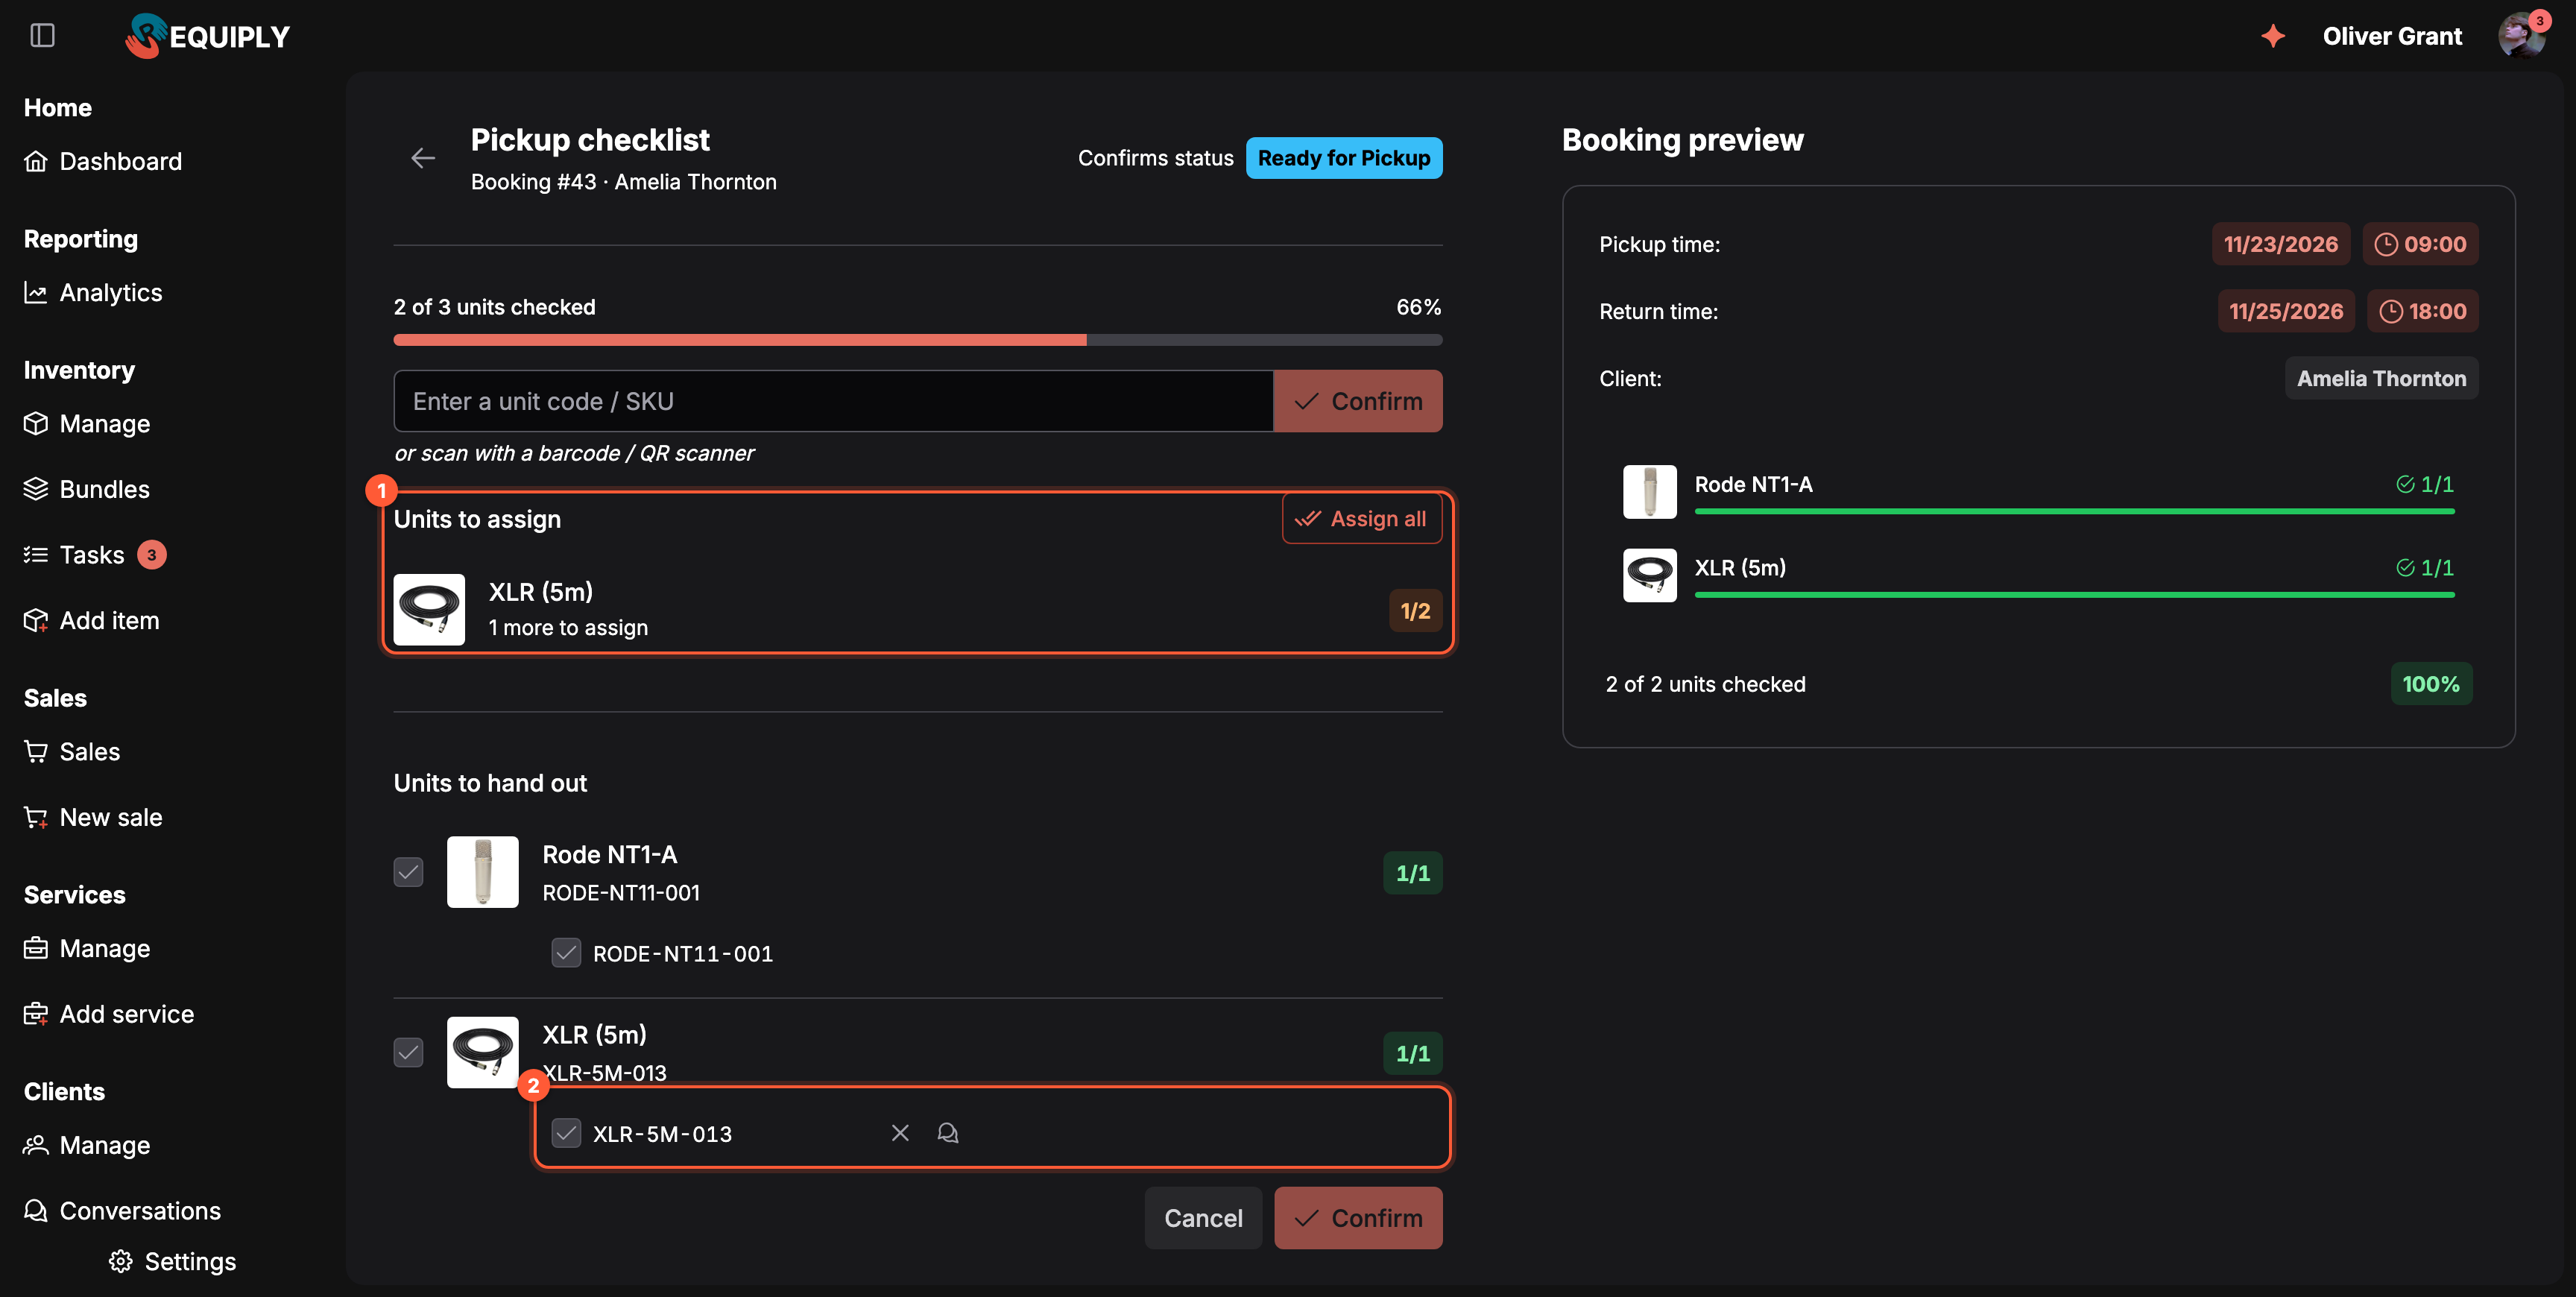
Task: Click the back arrow beside Pickup checklist
Action: point(423,158)
